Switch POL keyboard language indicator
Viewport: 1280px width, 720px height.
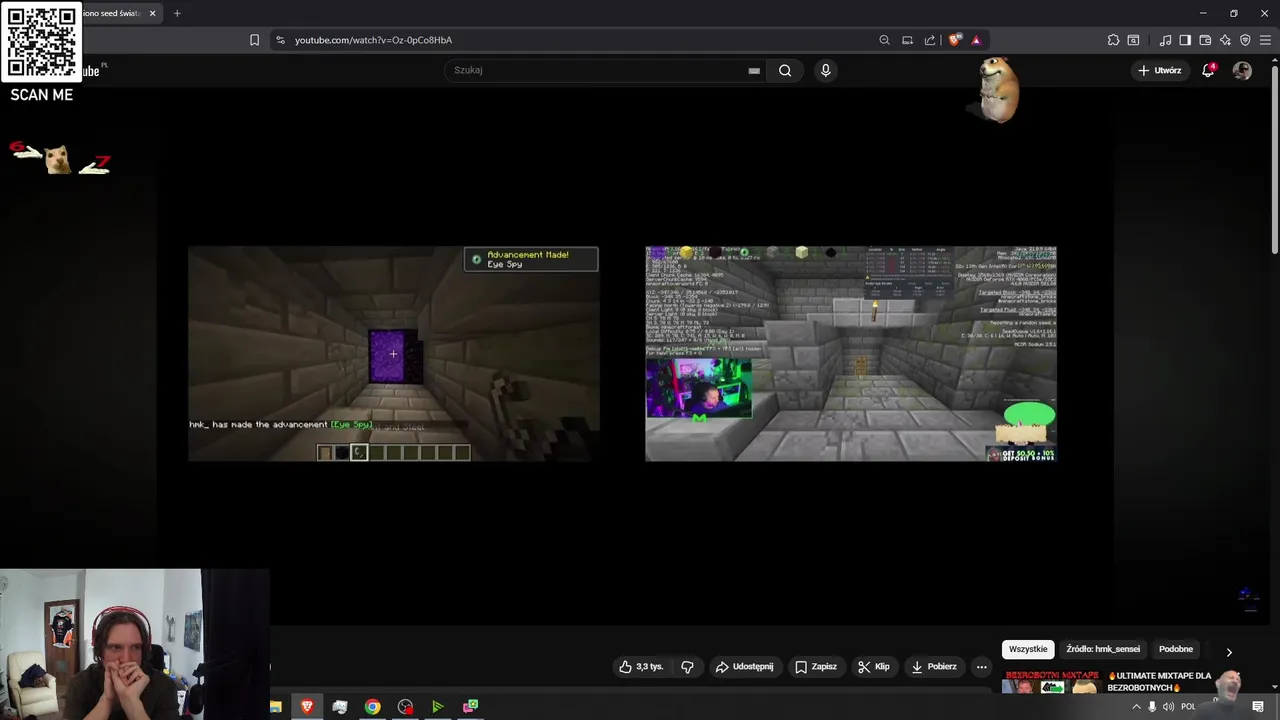pyautogui.click(x=1188, y=707)
